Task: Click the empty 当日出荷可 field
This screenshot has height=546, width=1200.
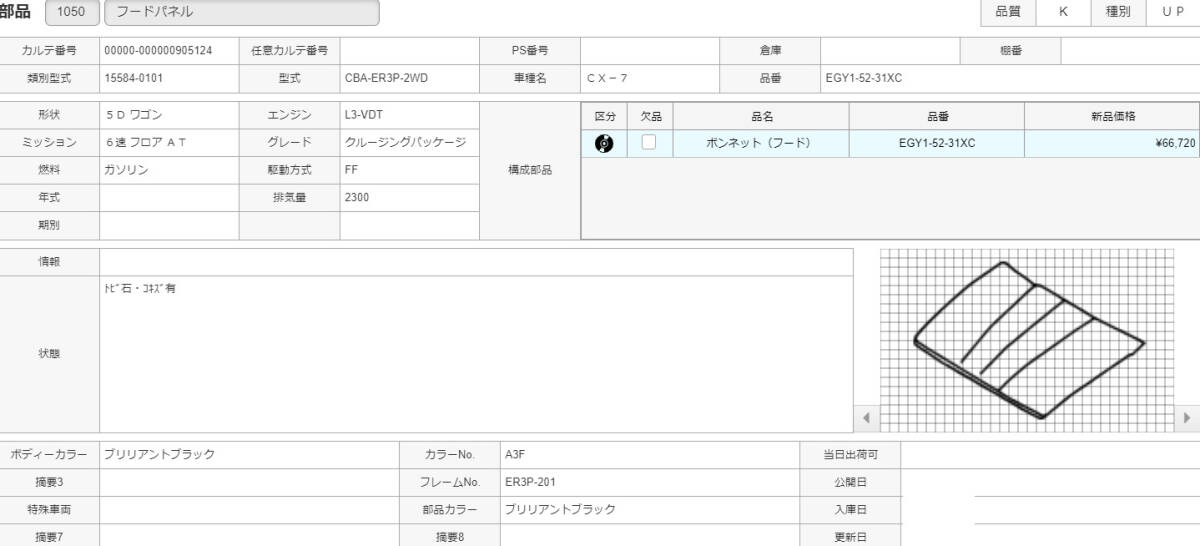Action: (1050, 454)
